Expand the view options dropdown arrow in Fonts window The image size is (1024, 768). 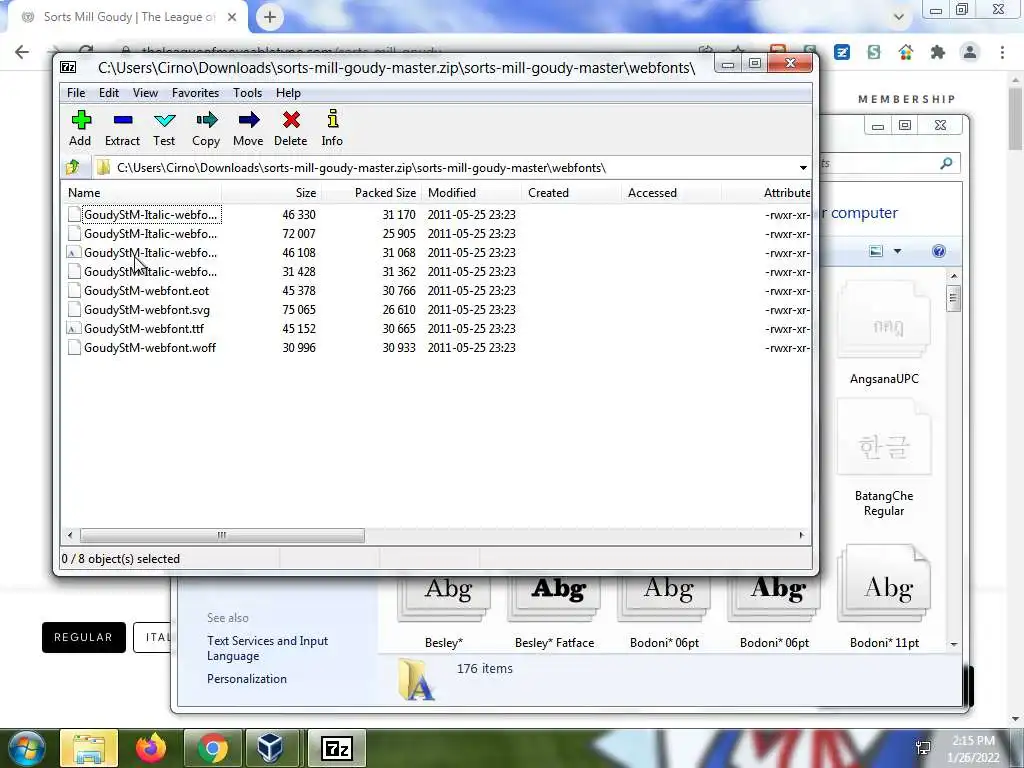click(x=897, y=251)
